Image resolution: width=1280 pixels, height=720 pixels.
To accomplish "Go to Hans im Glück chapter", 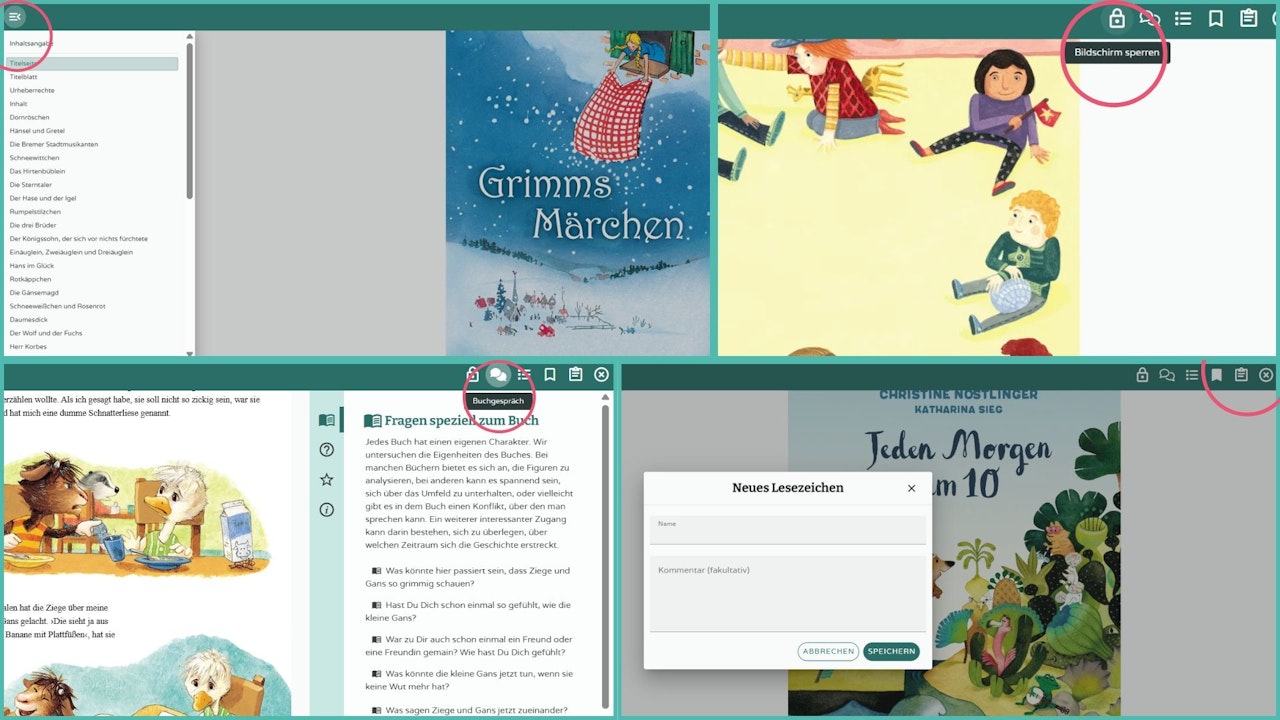I will 32,266.
